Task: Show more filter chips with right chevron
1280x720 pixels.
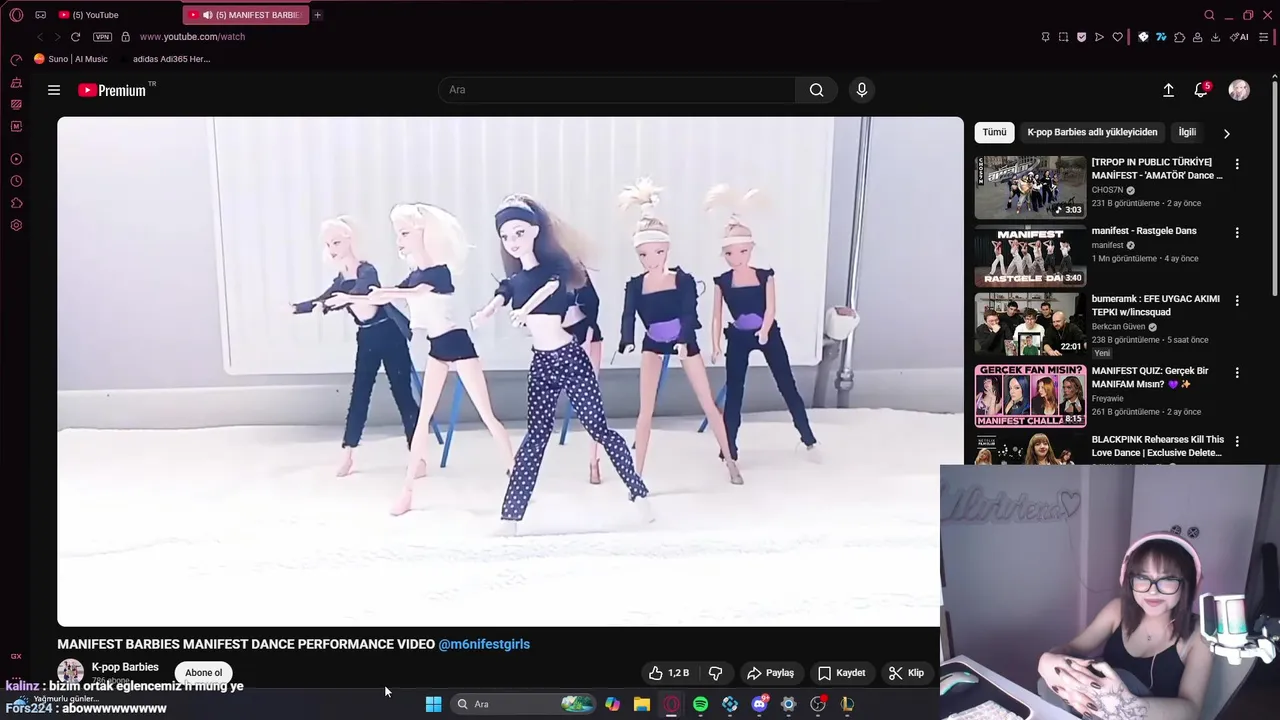Action: click(1227, 133)
